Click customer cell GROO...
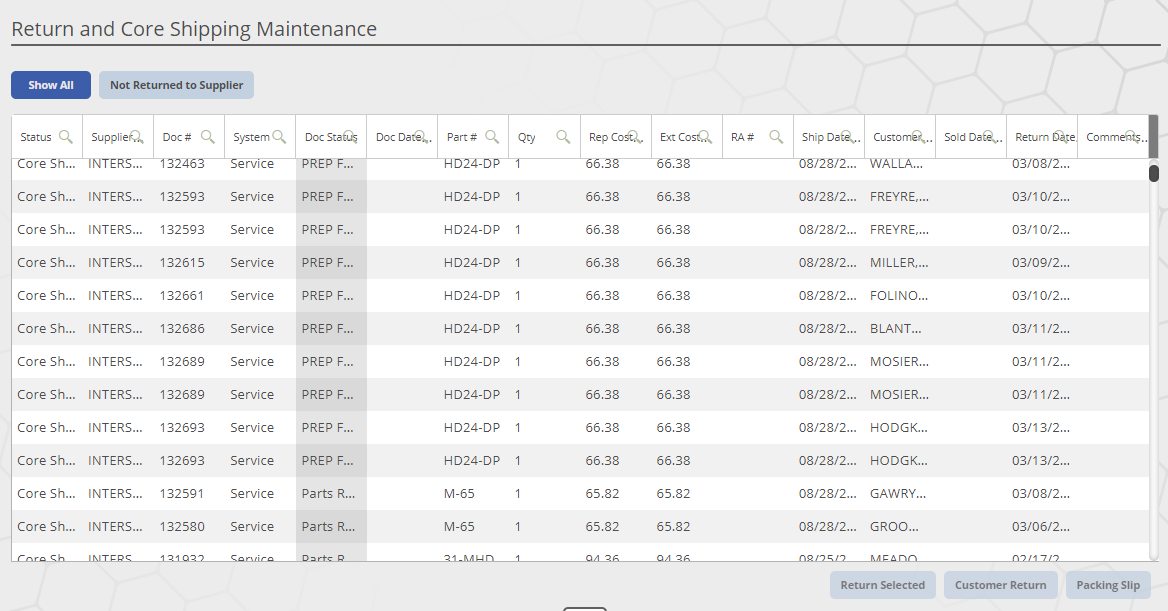The height and width of the screenshot is (611, 1168). (899, 527)
